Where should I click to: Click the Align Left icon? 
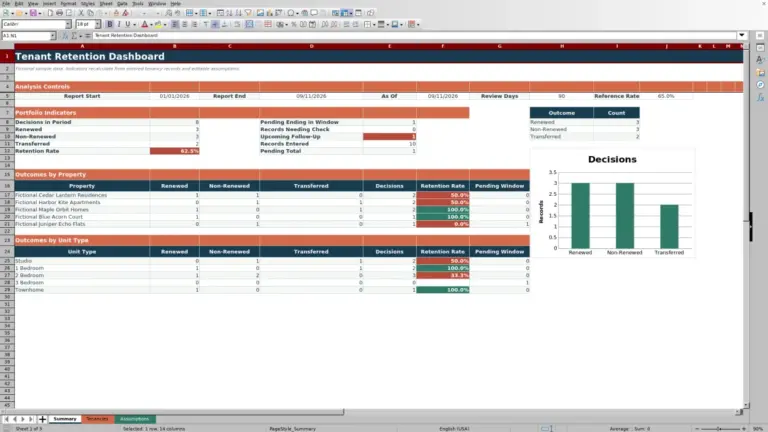coord(175,24)
